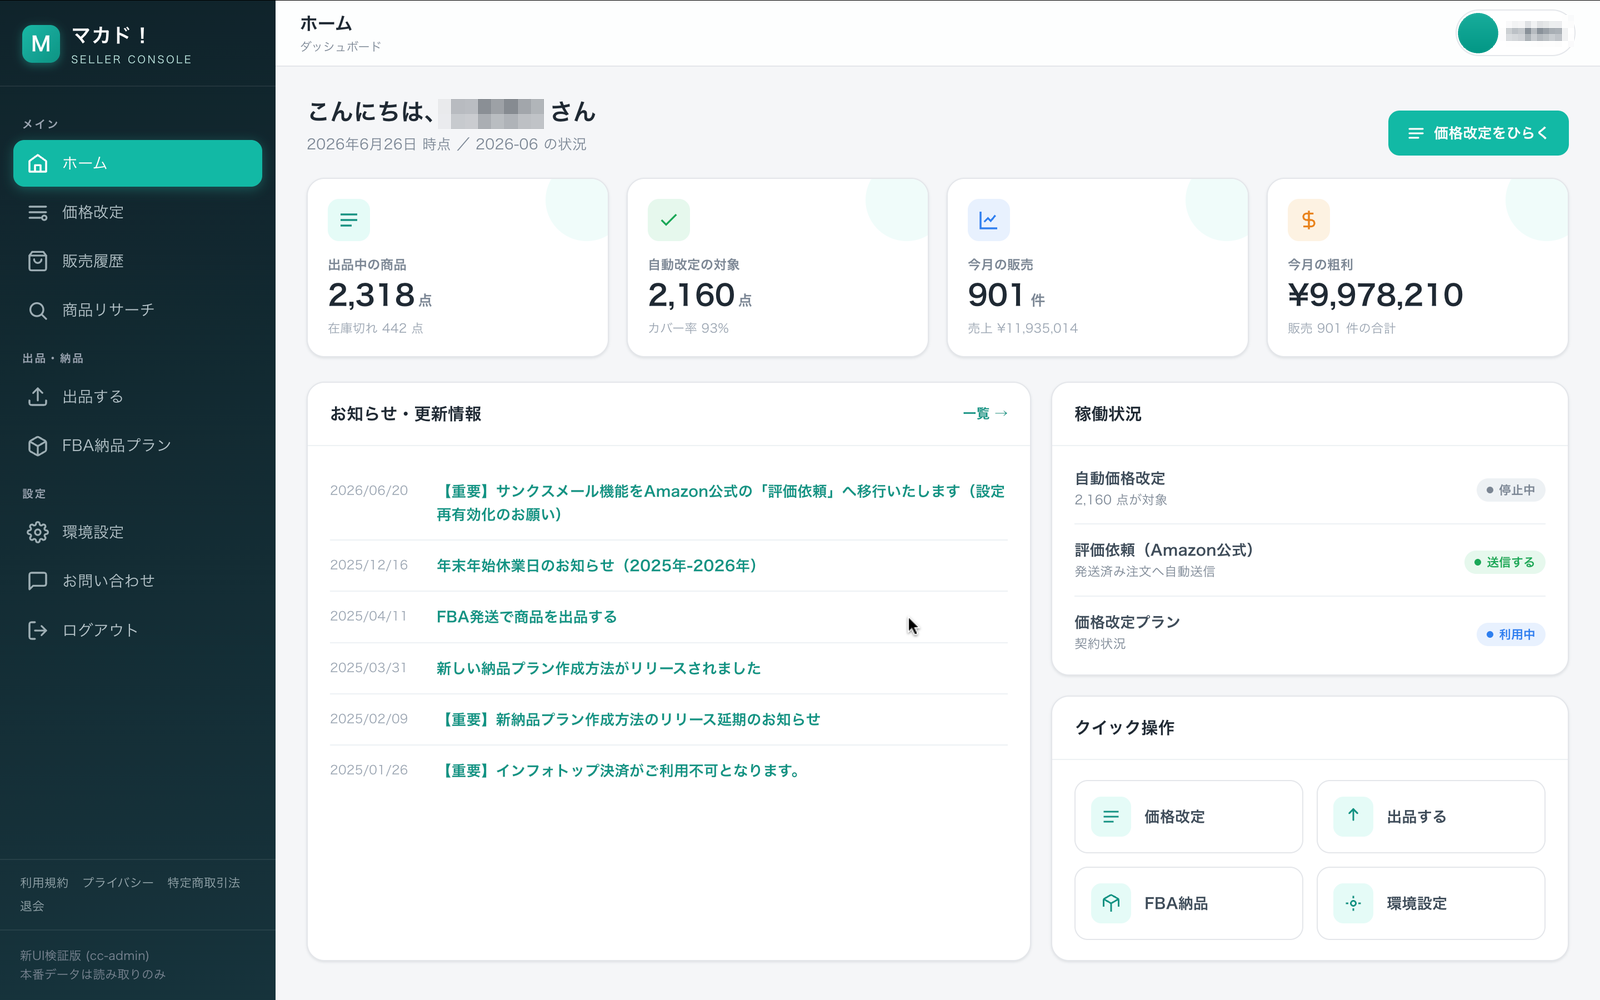Click the home icon in sidebar

click(x=38, y=163)
